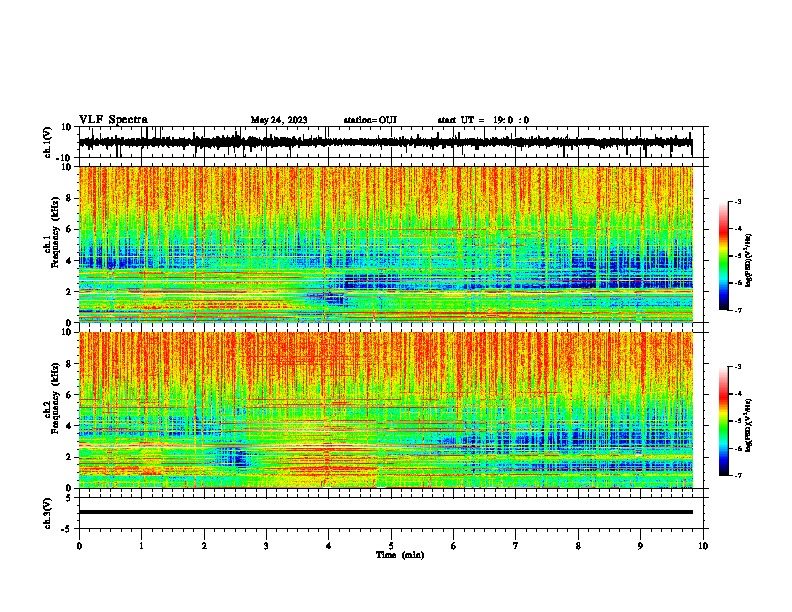Click the ch.2 "Frequency (kHz)" axis label
This screenshot has height=612, width=792.
click(x=55, y=398)
